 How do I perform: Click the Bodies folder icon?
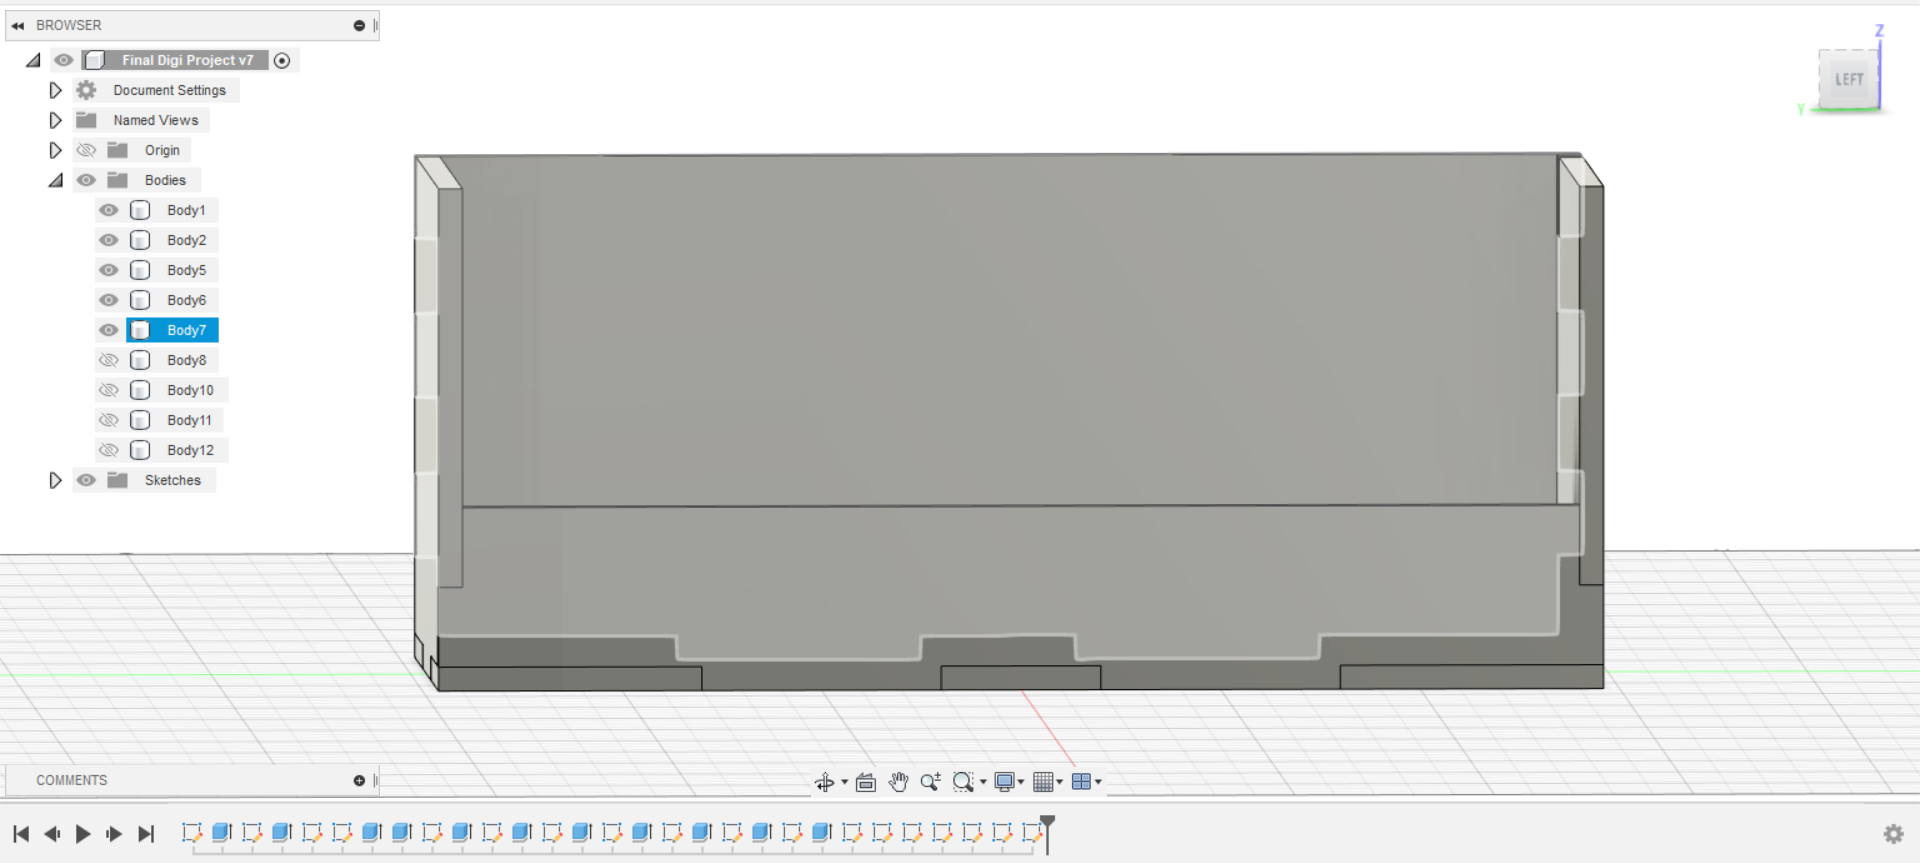point(117,180)
